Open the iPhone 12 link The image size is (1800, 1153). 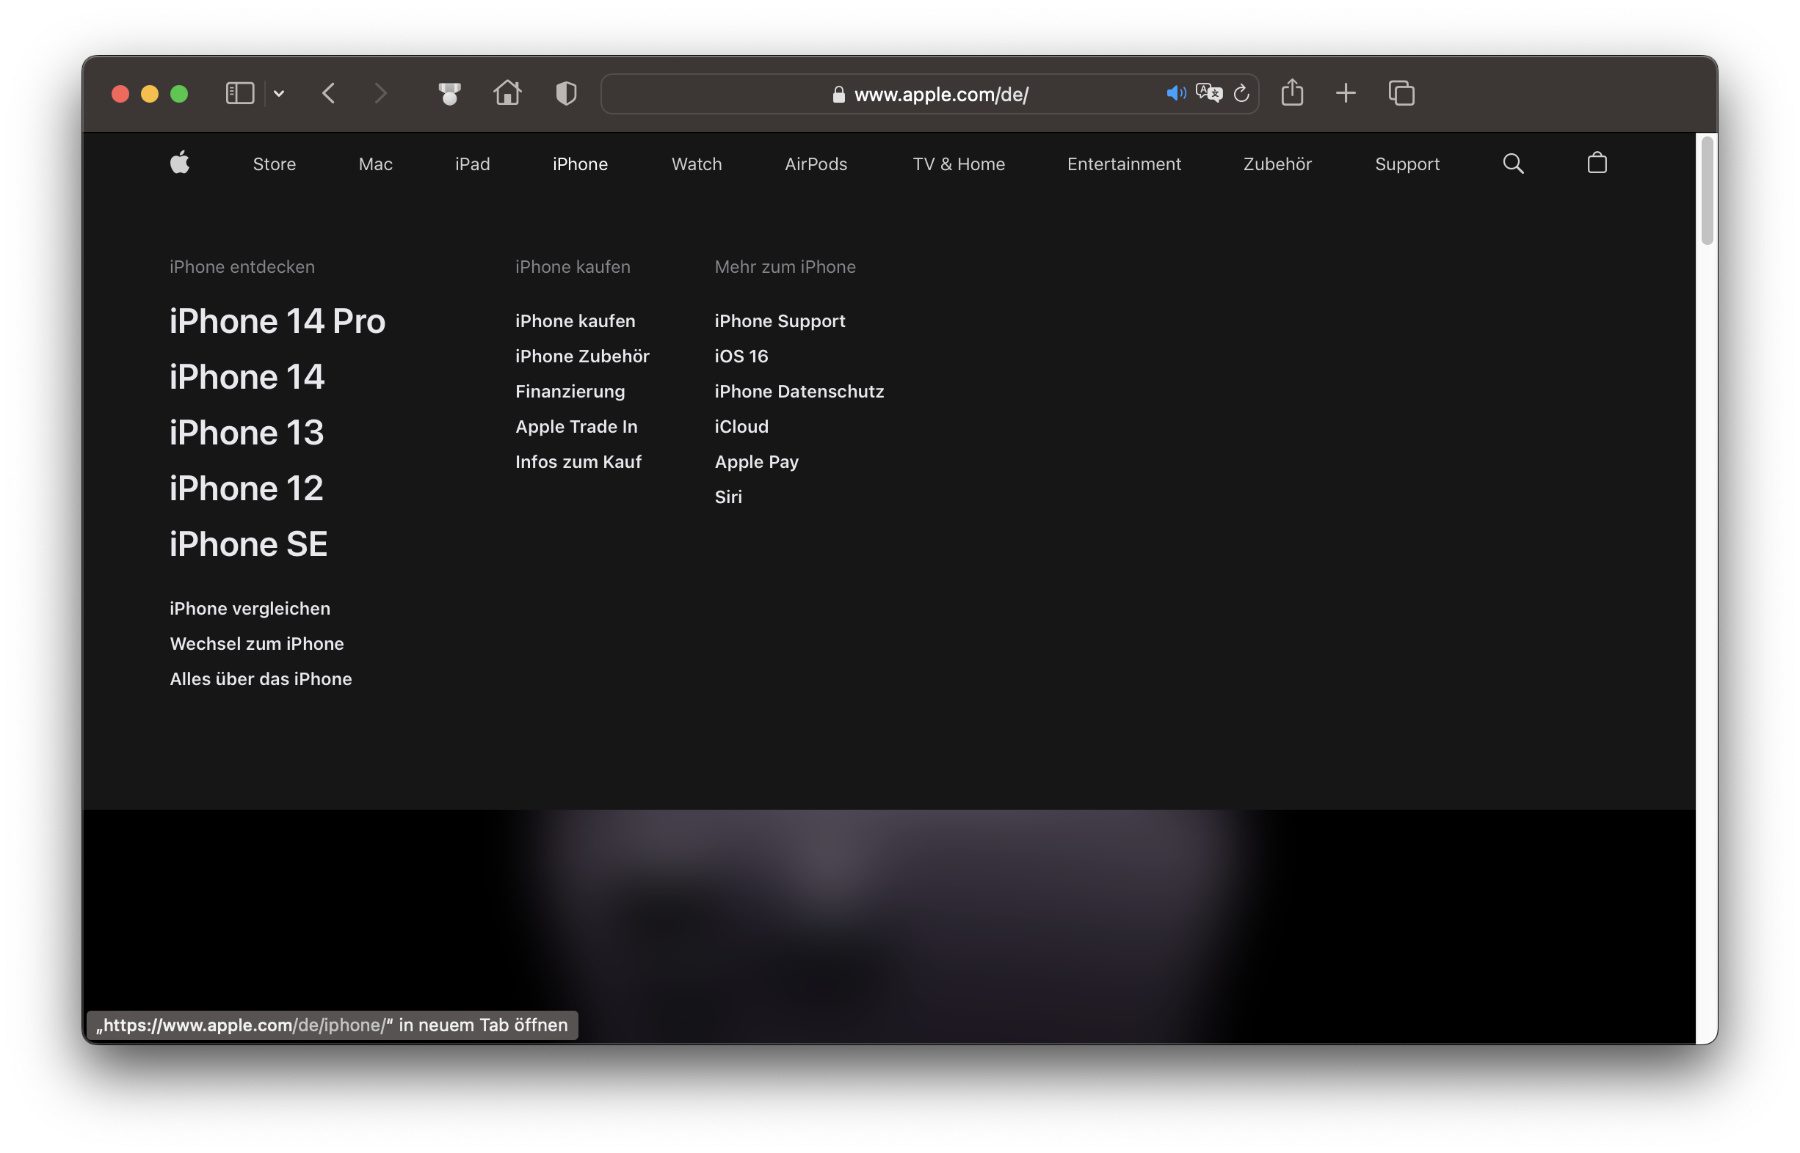[246, 488]
